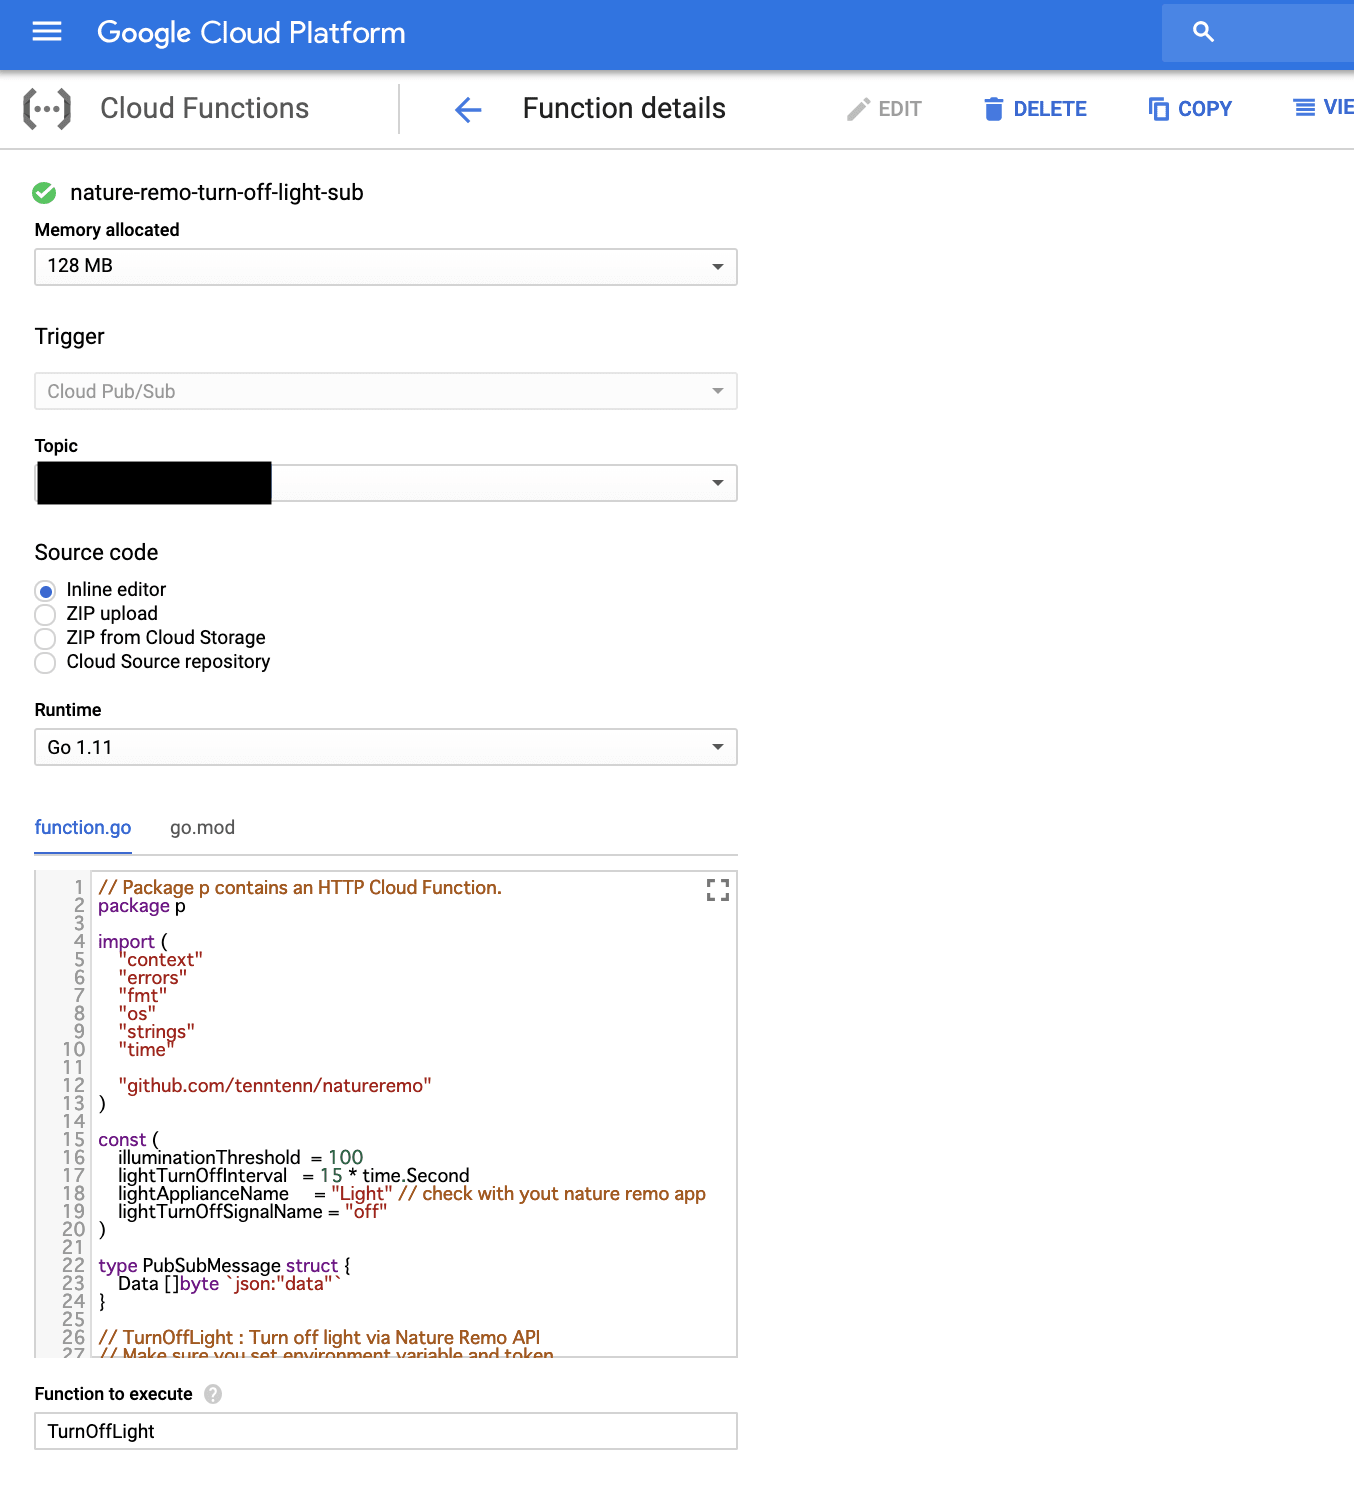Click the EDIT button label

click(900, 109)
